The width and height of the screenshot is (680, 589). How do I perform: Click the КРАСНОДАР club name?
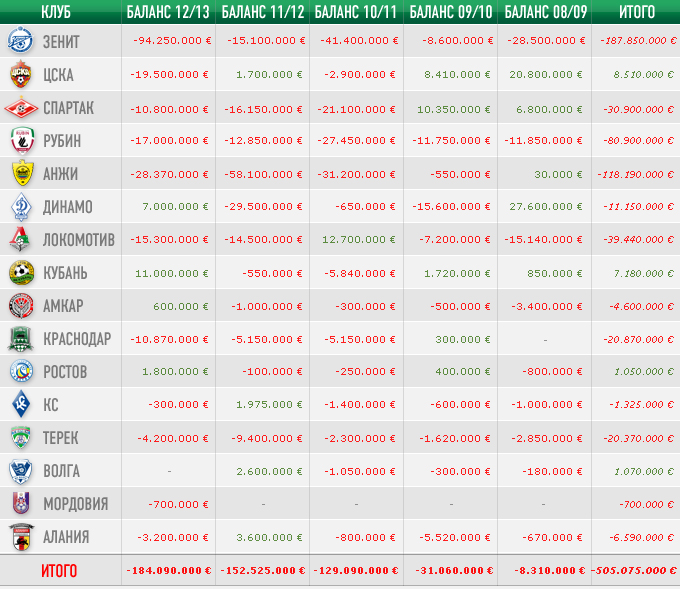pyautogui.click(x=77, y=339)
